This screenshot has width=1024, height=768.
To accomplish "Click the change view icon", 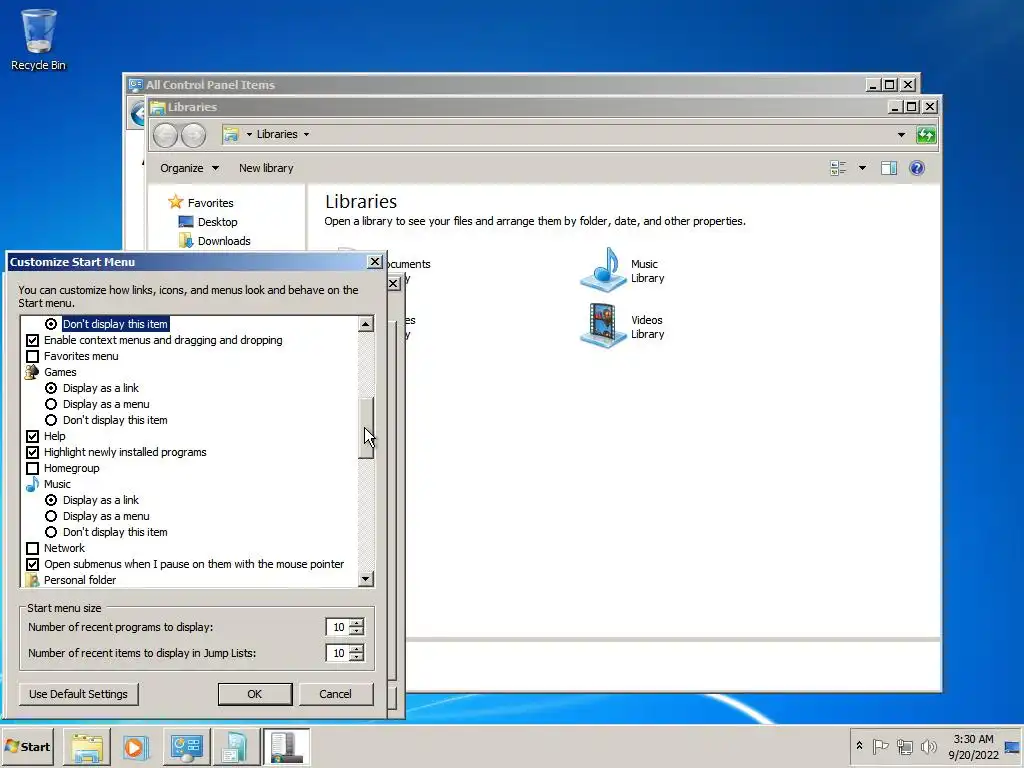I will [x=838, y=168].
